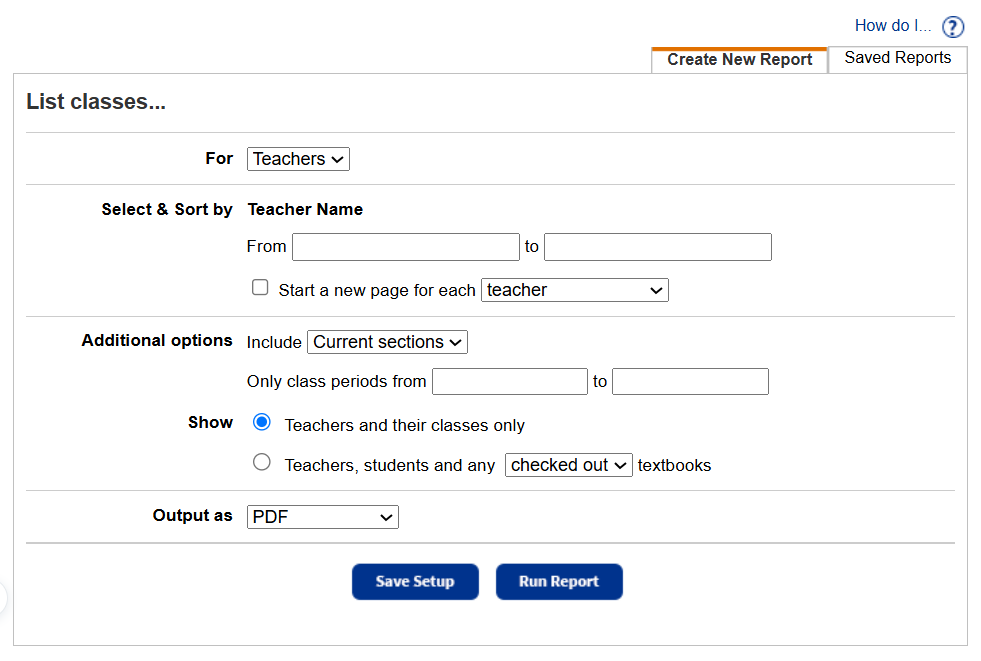Click the 'Teachers and their classes only' label text
The image size is (981, 661).
(404, 426)
